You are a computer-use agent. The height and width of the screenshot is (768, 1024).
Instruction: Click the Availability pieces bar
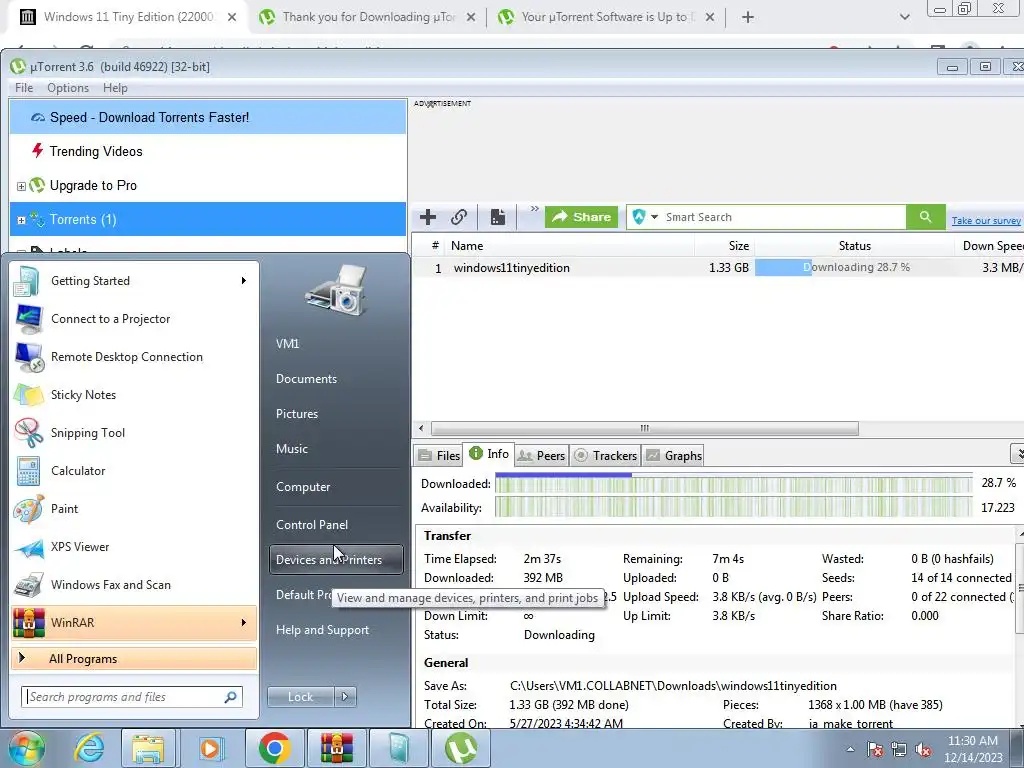point(733,507)
